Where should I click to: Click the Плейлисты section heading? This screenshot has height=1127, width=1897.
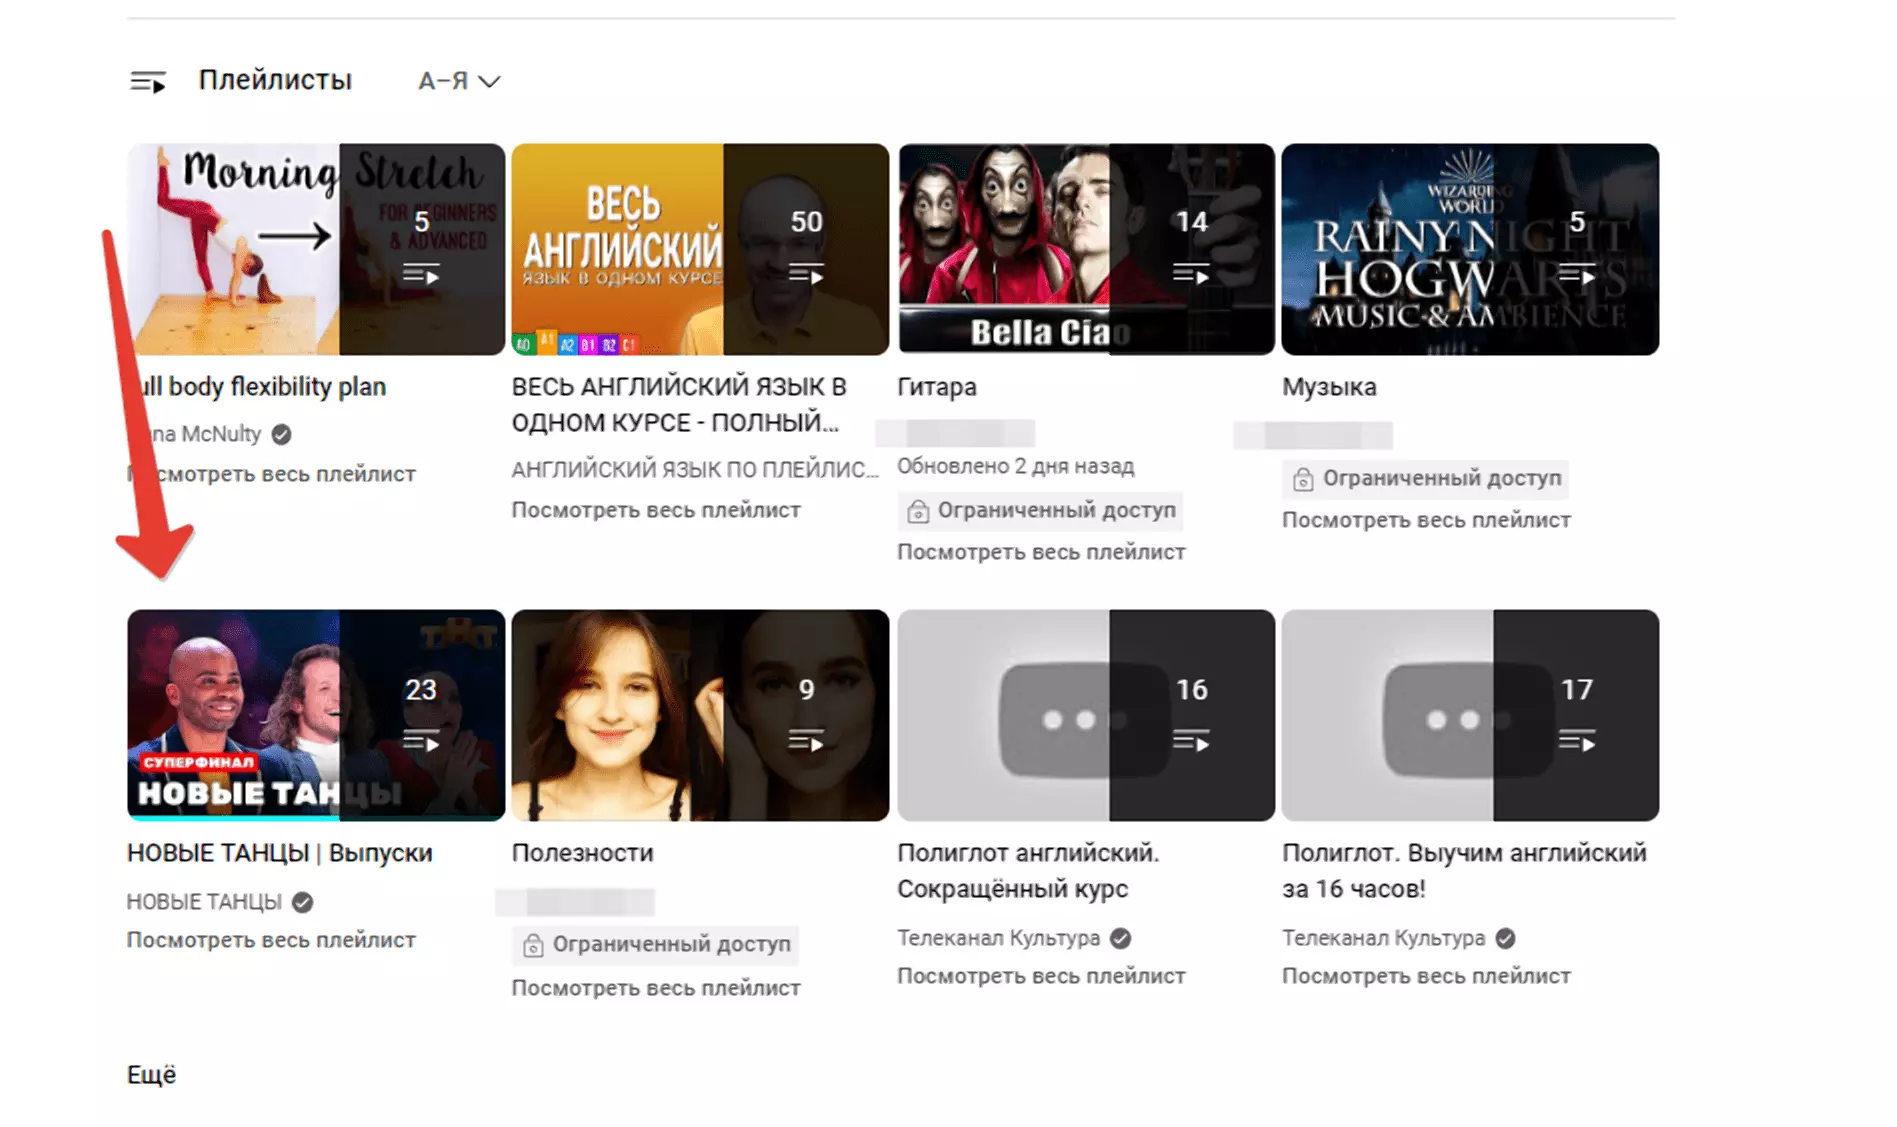[275, 80]
